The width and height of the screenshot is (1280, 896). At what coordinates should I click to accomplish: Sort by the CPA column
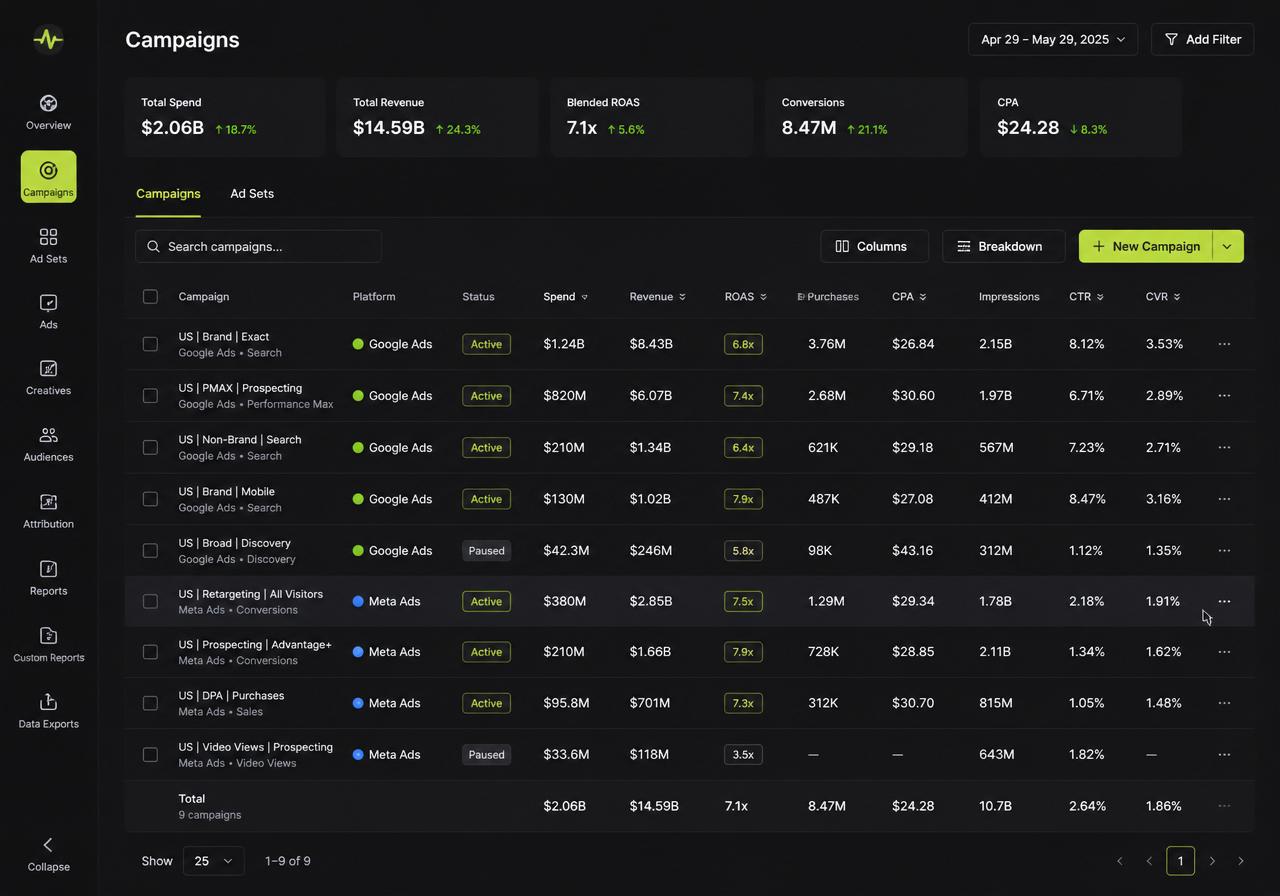tap(909, 297)
